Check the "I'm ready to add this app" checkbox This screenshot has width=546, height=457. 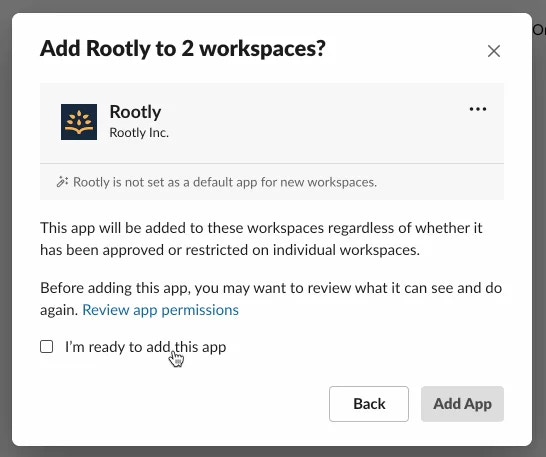pos(47,347)
